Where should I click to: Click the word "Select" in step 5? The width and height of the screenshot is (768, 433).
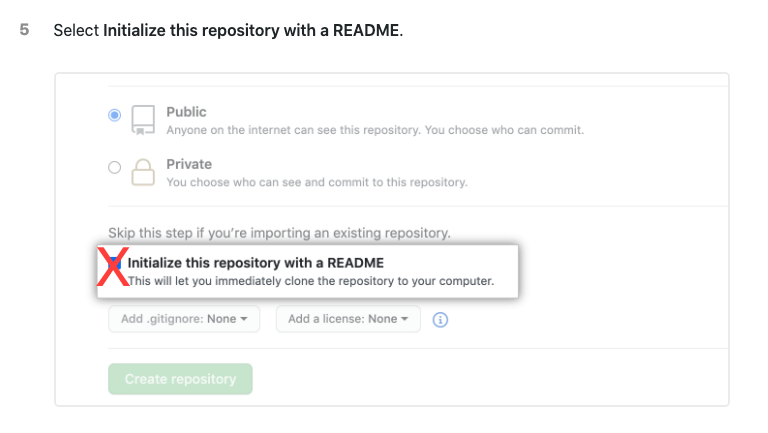76,30
